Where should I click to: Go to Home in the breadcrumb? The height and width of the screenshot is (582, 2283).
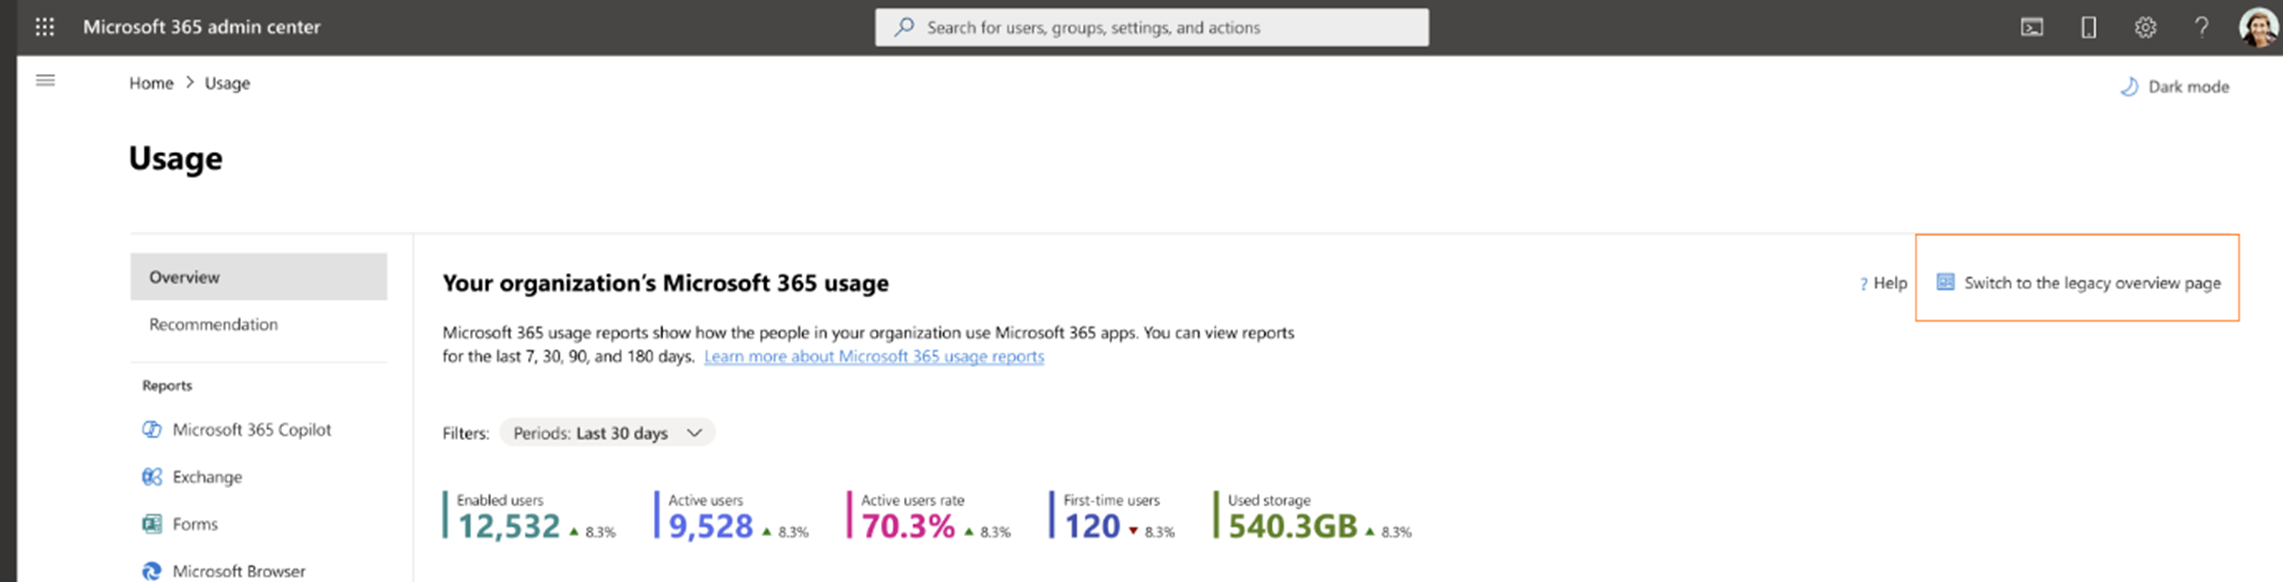(151, 83)
